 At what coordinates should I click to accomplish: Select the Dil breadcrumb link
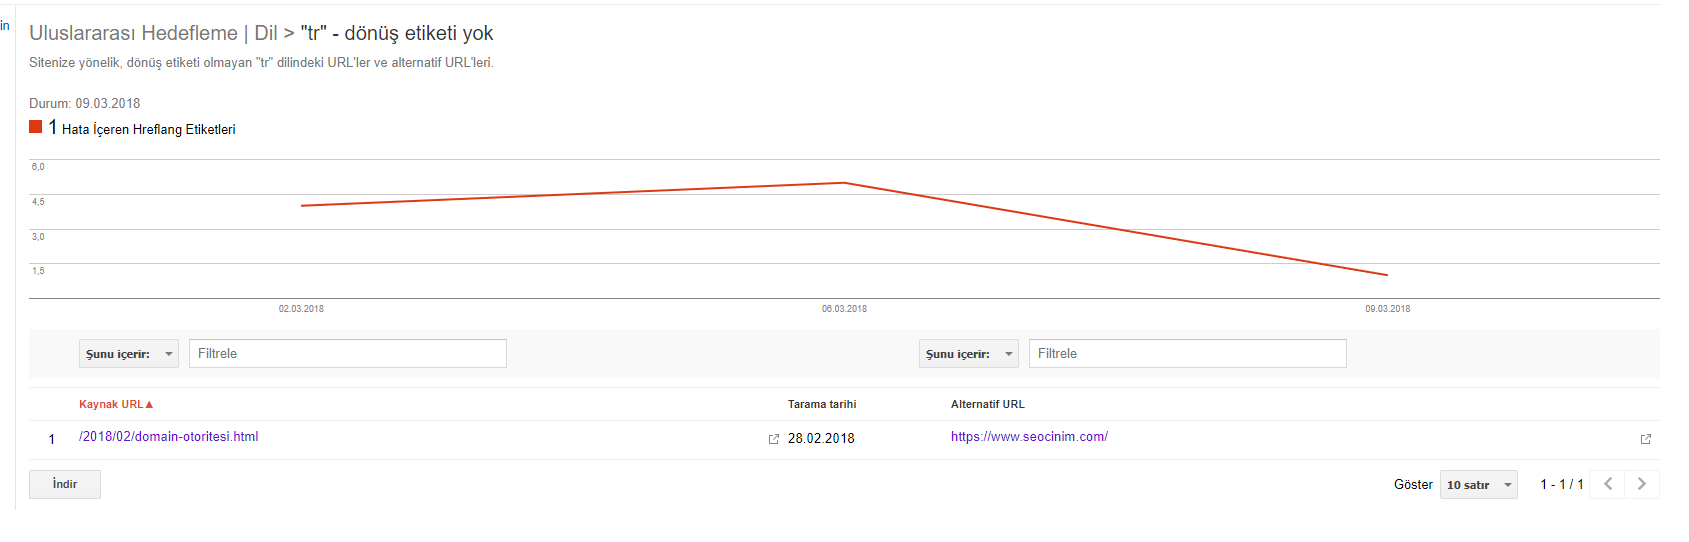coord(266,33)
